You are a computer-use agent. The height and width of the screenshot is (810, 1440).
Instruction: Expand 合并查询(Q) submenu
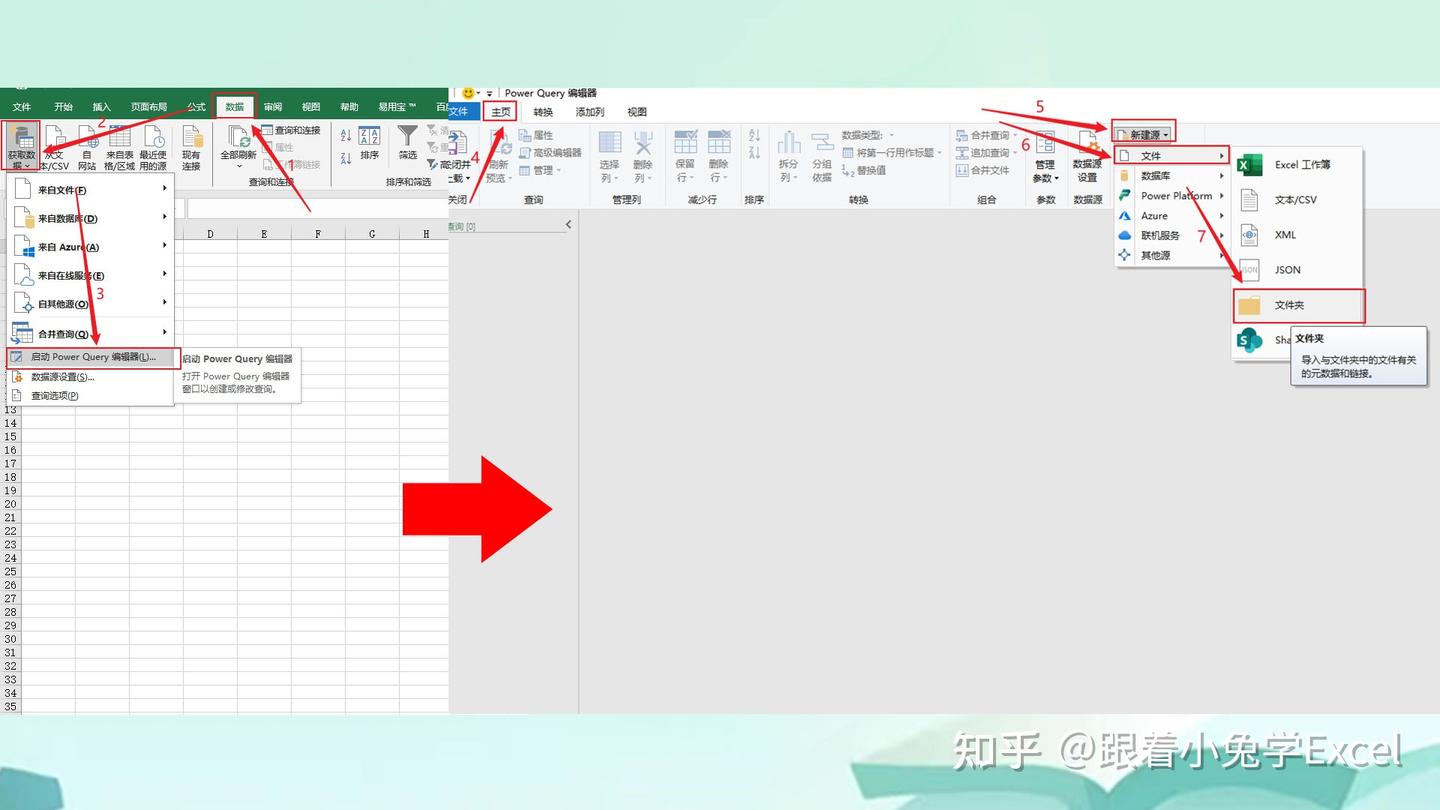coord(91,334)
